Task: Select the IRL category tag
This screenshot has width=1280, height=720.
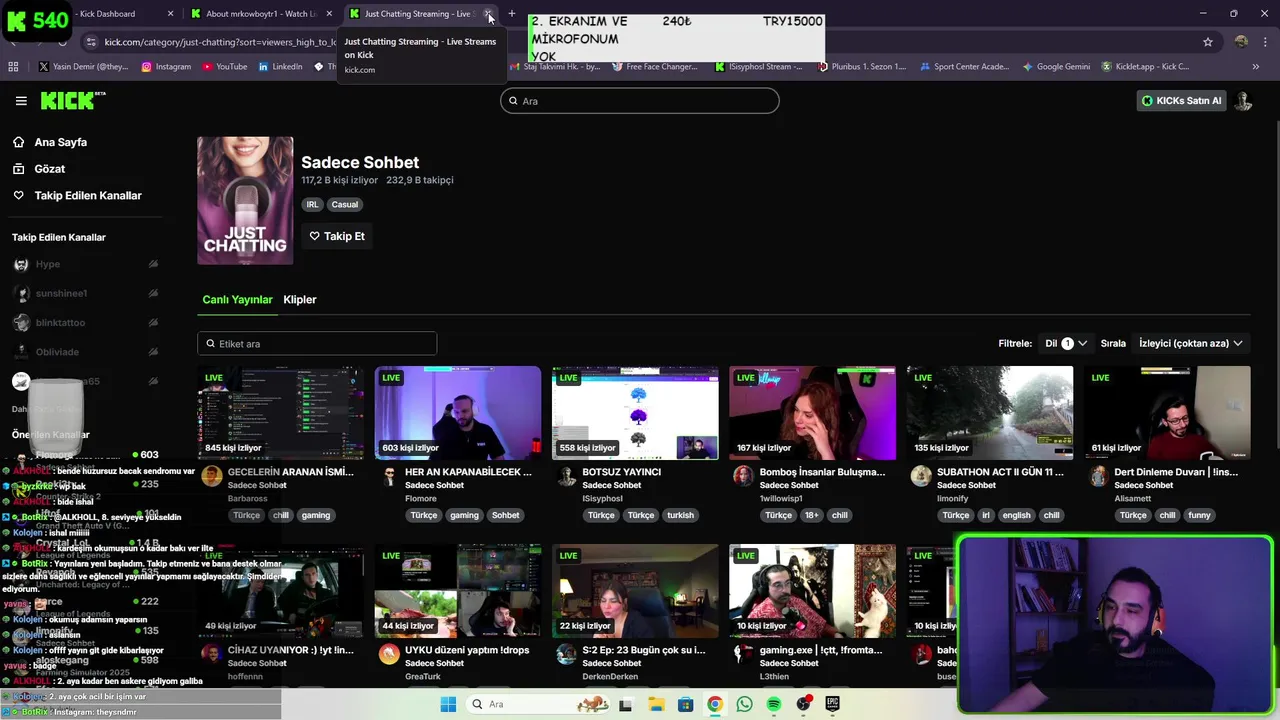Action: pos(312,204)
